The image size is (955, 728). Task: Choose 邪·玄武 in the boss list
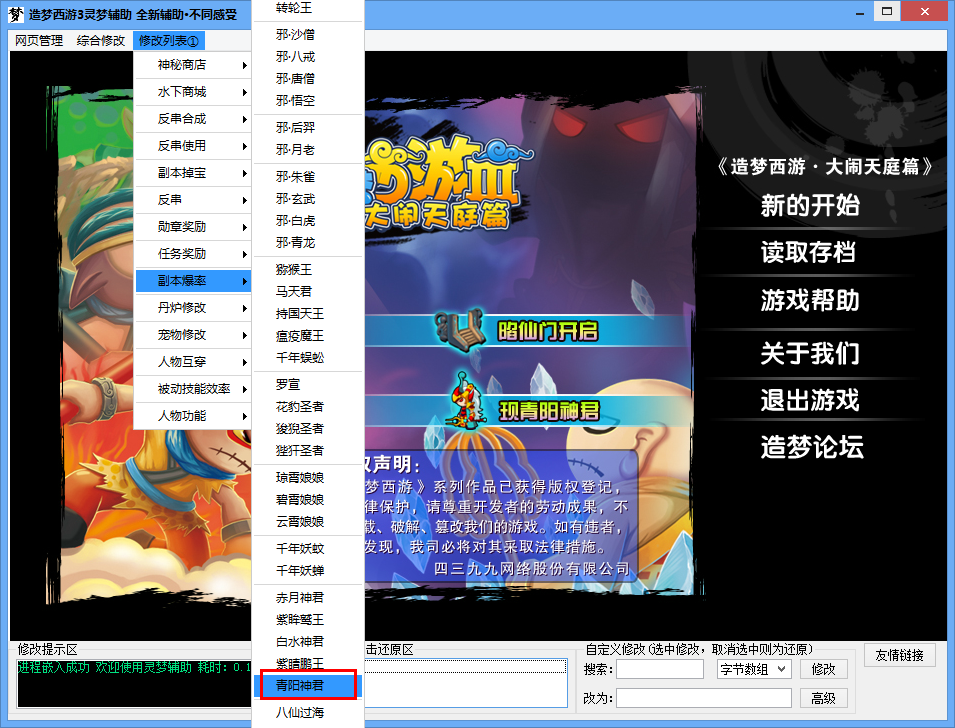(x=308, y=199)
